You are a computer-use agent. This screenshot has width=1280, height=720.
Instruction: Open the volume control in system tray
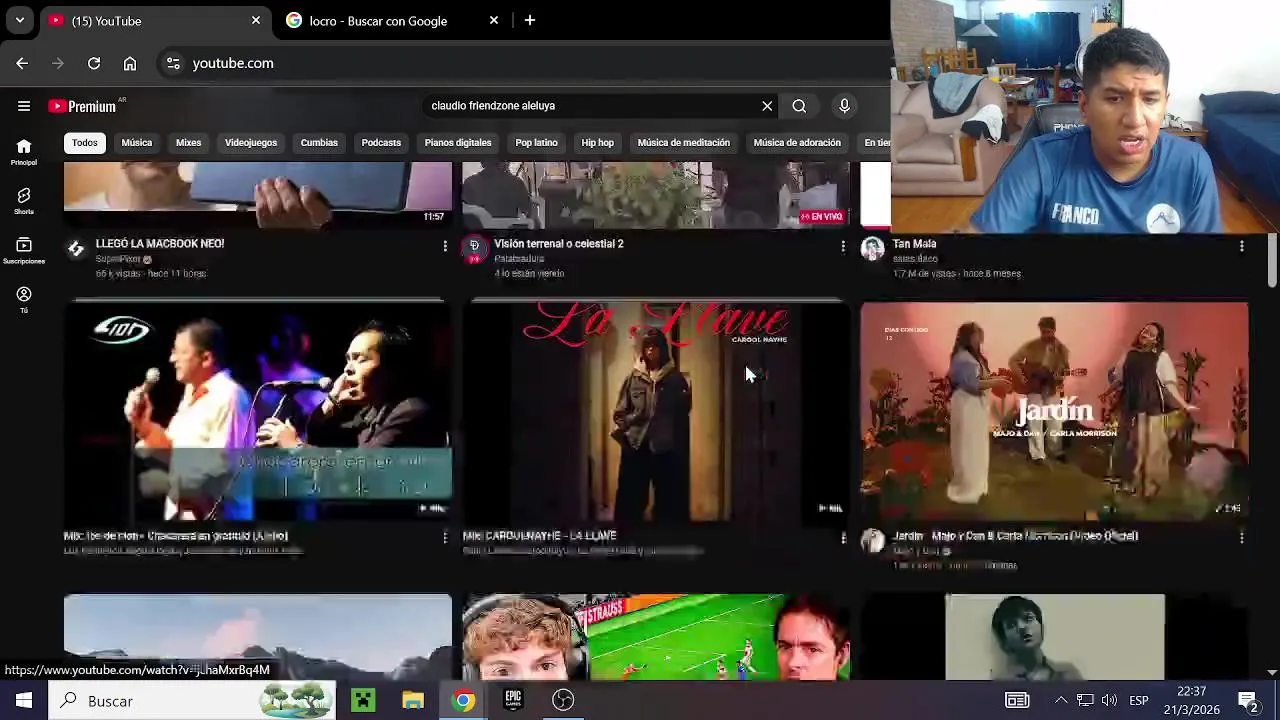(x=1109, y=701)
